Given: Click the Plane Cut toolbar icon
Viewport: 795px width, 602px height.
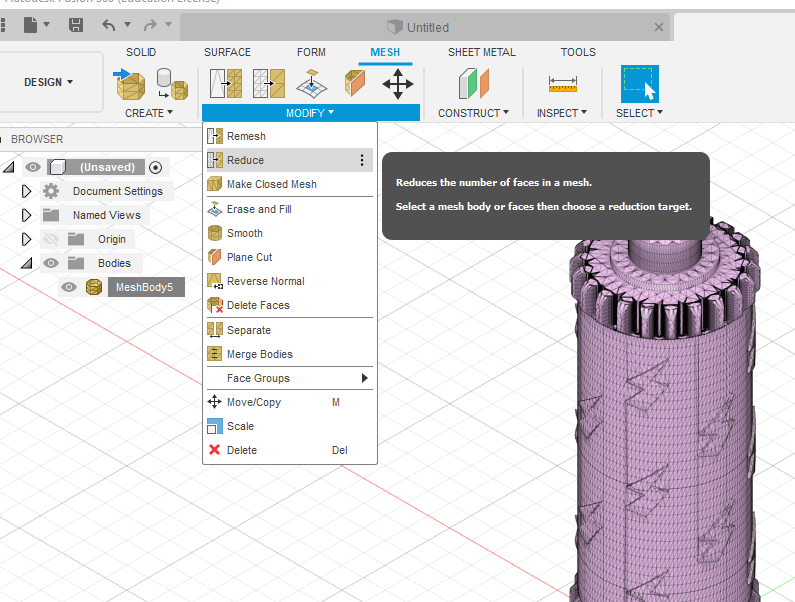Looking at the screenshot, I should coord(355,84).
